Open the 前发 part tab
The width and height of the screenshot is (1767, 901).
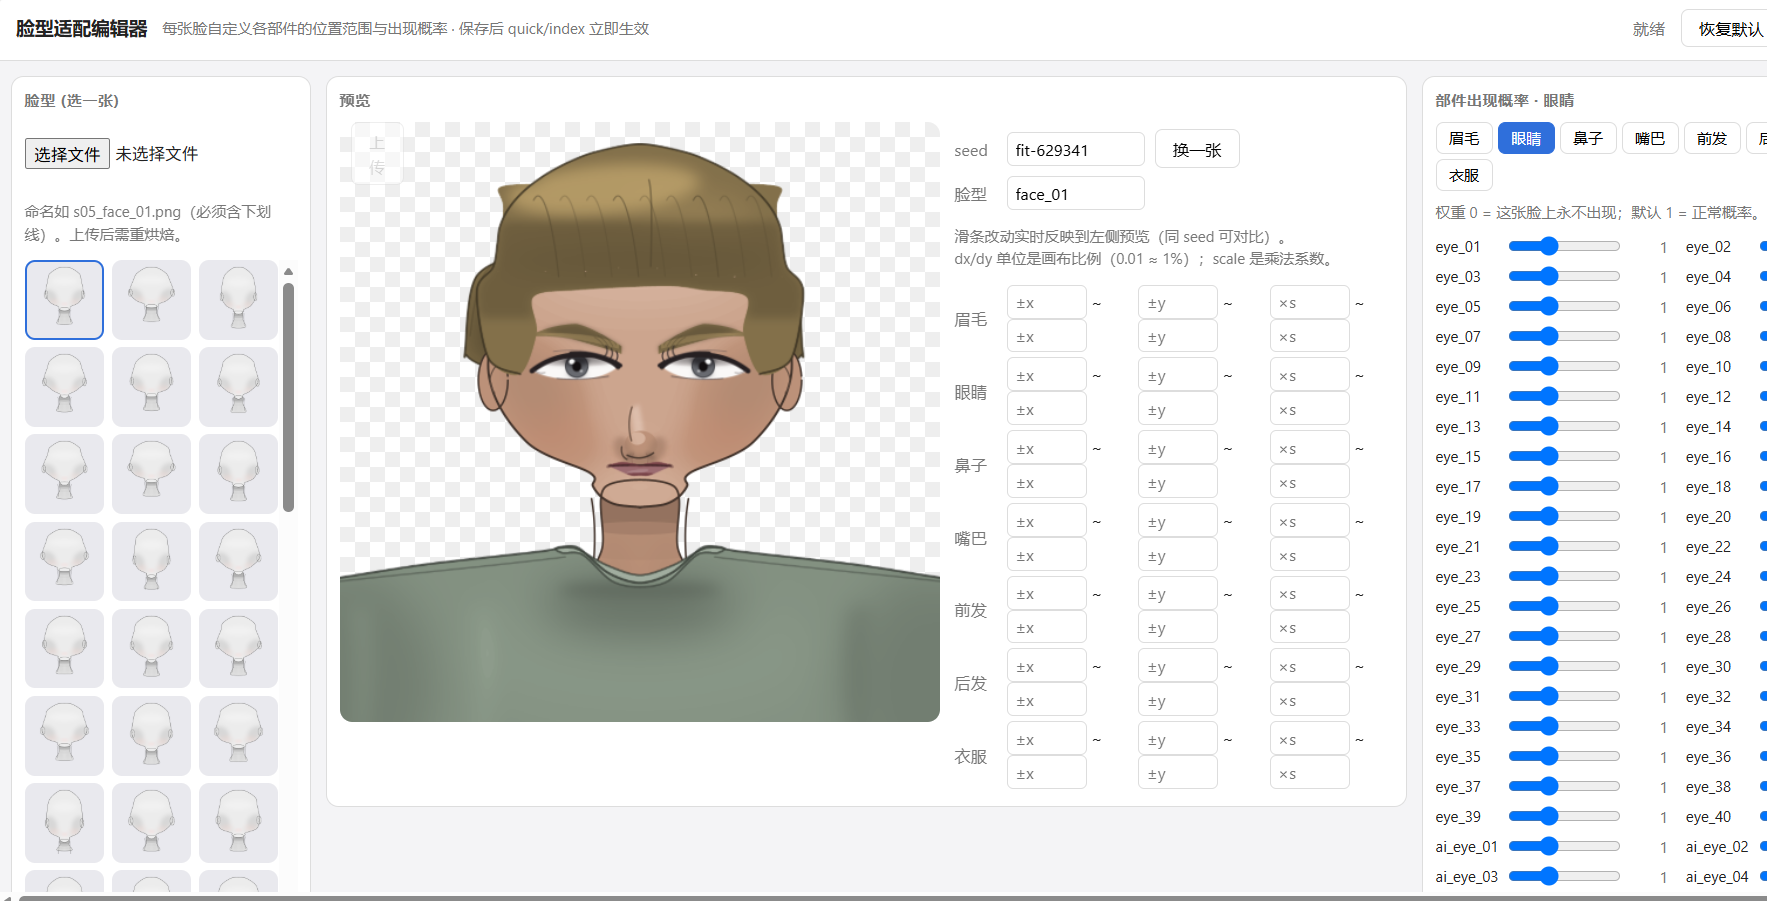[1712, 138]
